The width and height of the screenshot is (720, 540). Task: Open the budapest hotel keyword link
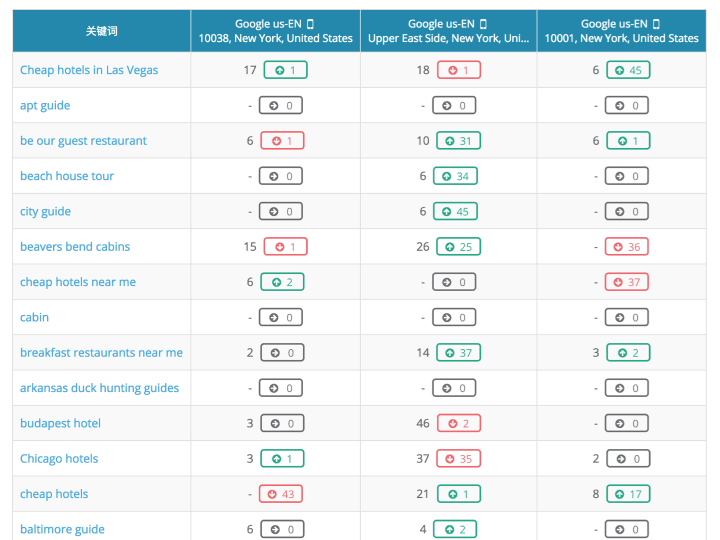pyautogui.click(x=60, y=423)
